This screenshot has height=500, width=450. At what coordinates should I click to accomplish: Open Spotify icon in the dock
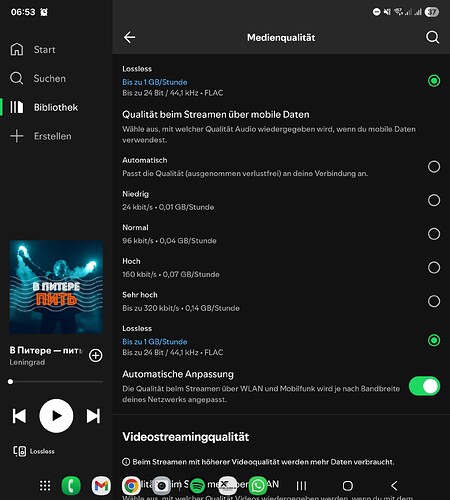coord(197,486)
